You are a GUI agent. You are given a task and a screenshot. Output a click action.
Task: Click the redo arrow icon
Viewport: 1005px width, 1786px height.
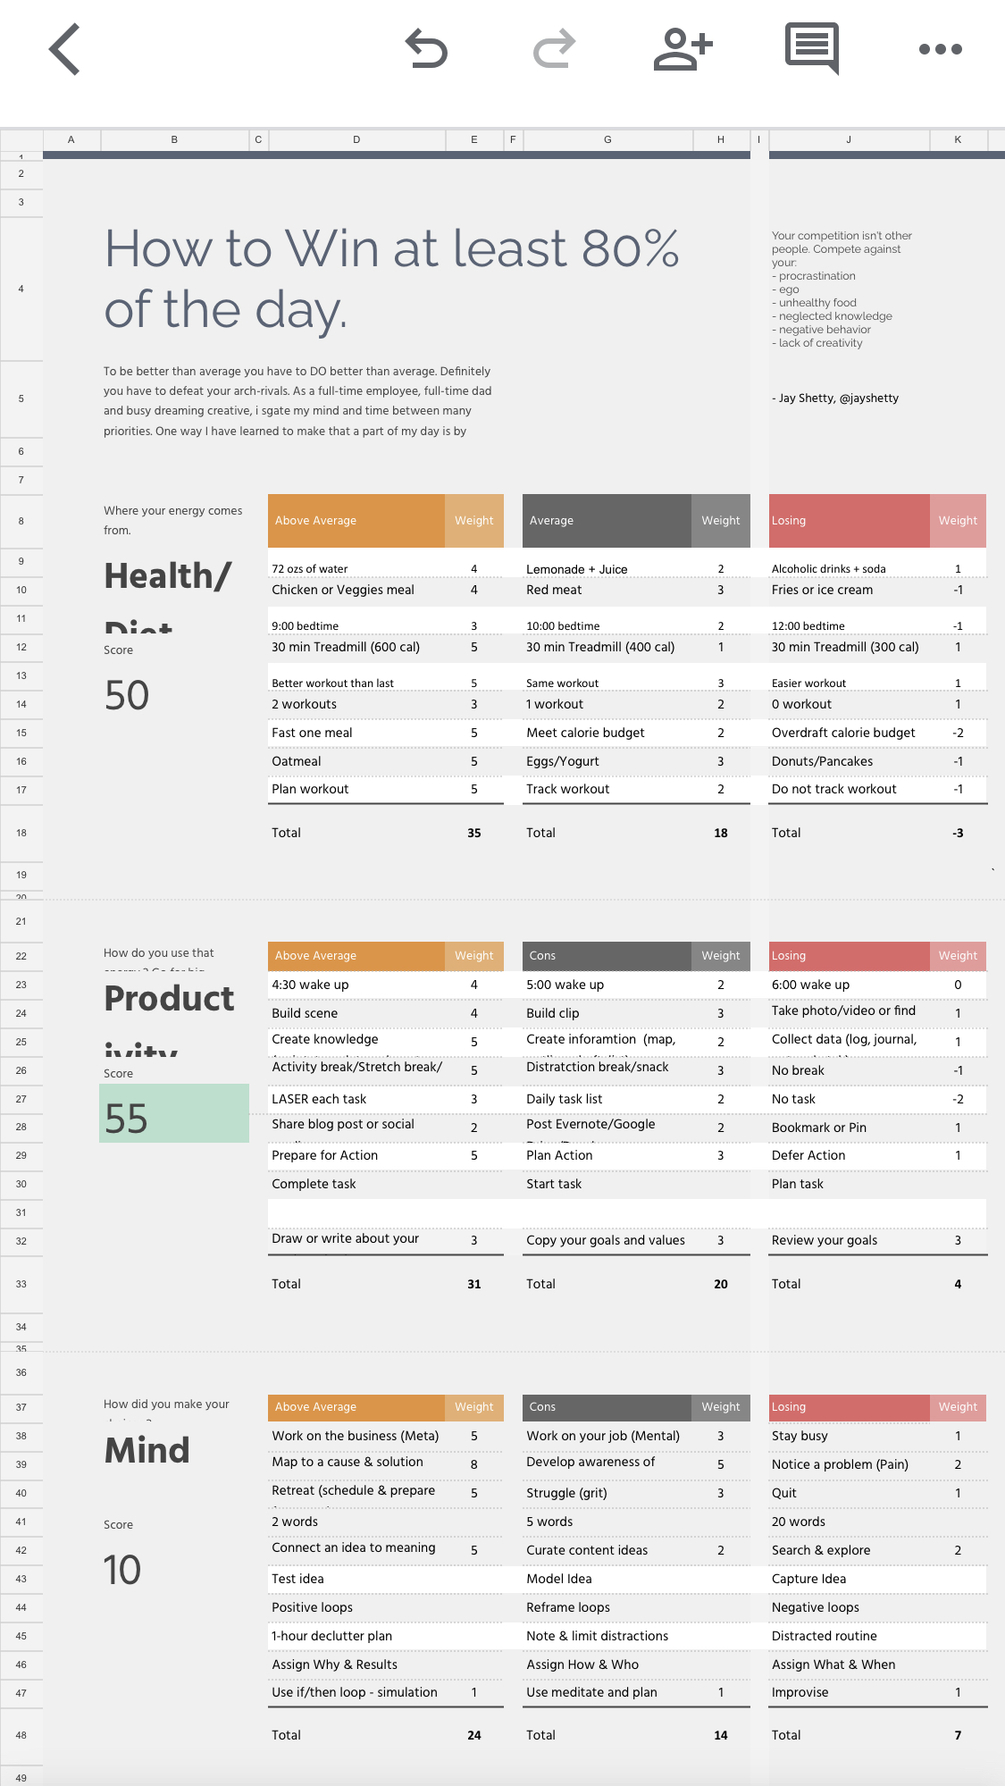coord(554,49)
